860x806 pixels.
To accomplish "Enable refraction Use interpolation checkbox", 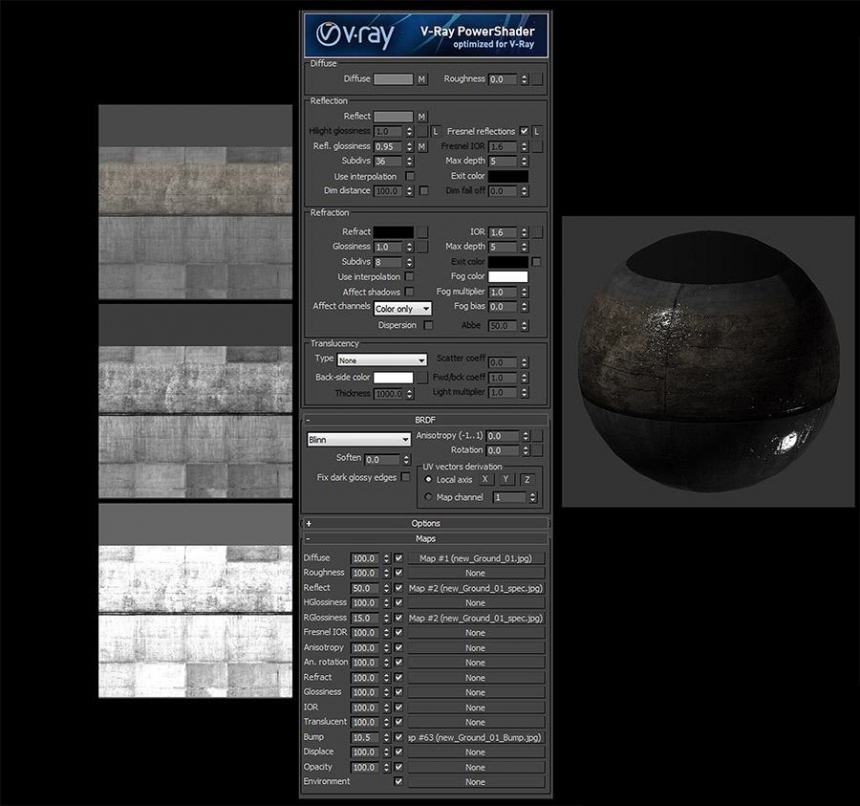I will (409, 276).
